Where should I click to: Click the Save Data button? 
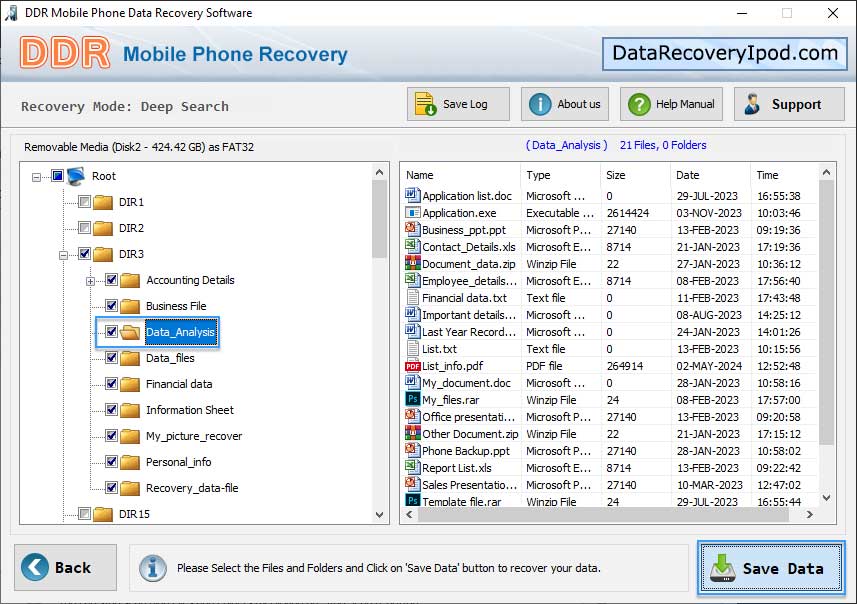[x=771, y=568]
